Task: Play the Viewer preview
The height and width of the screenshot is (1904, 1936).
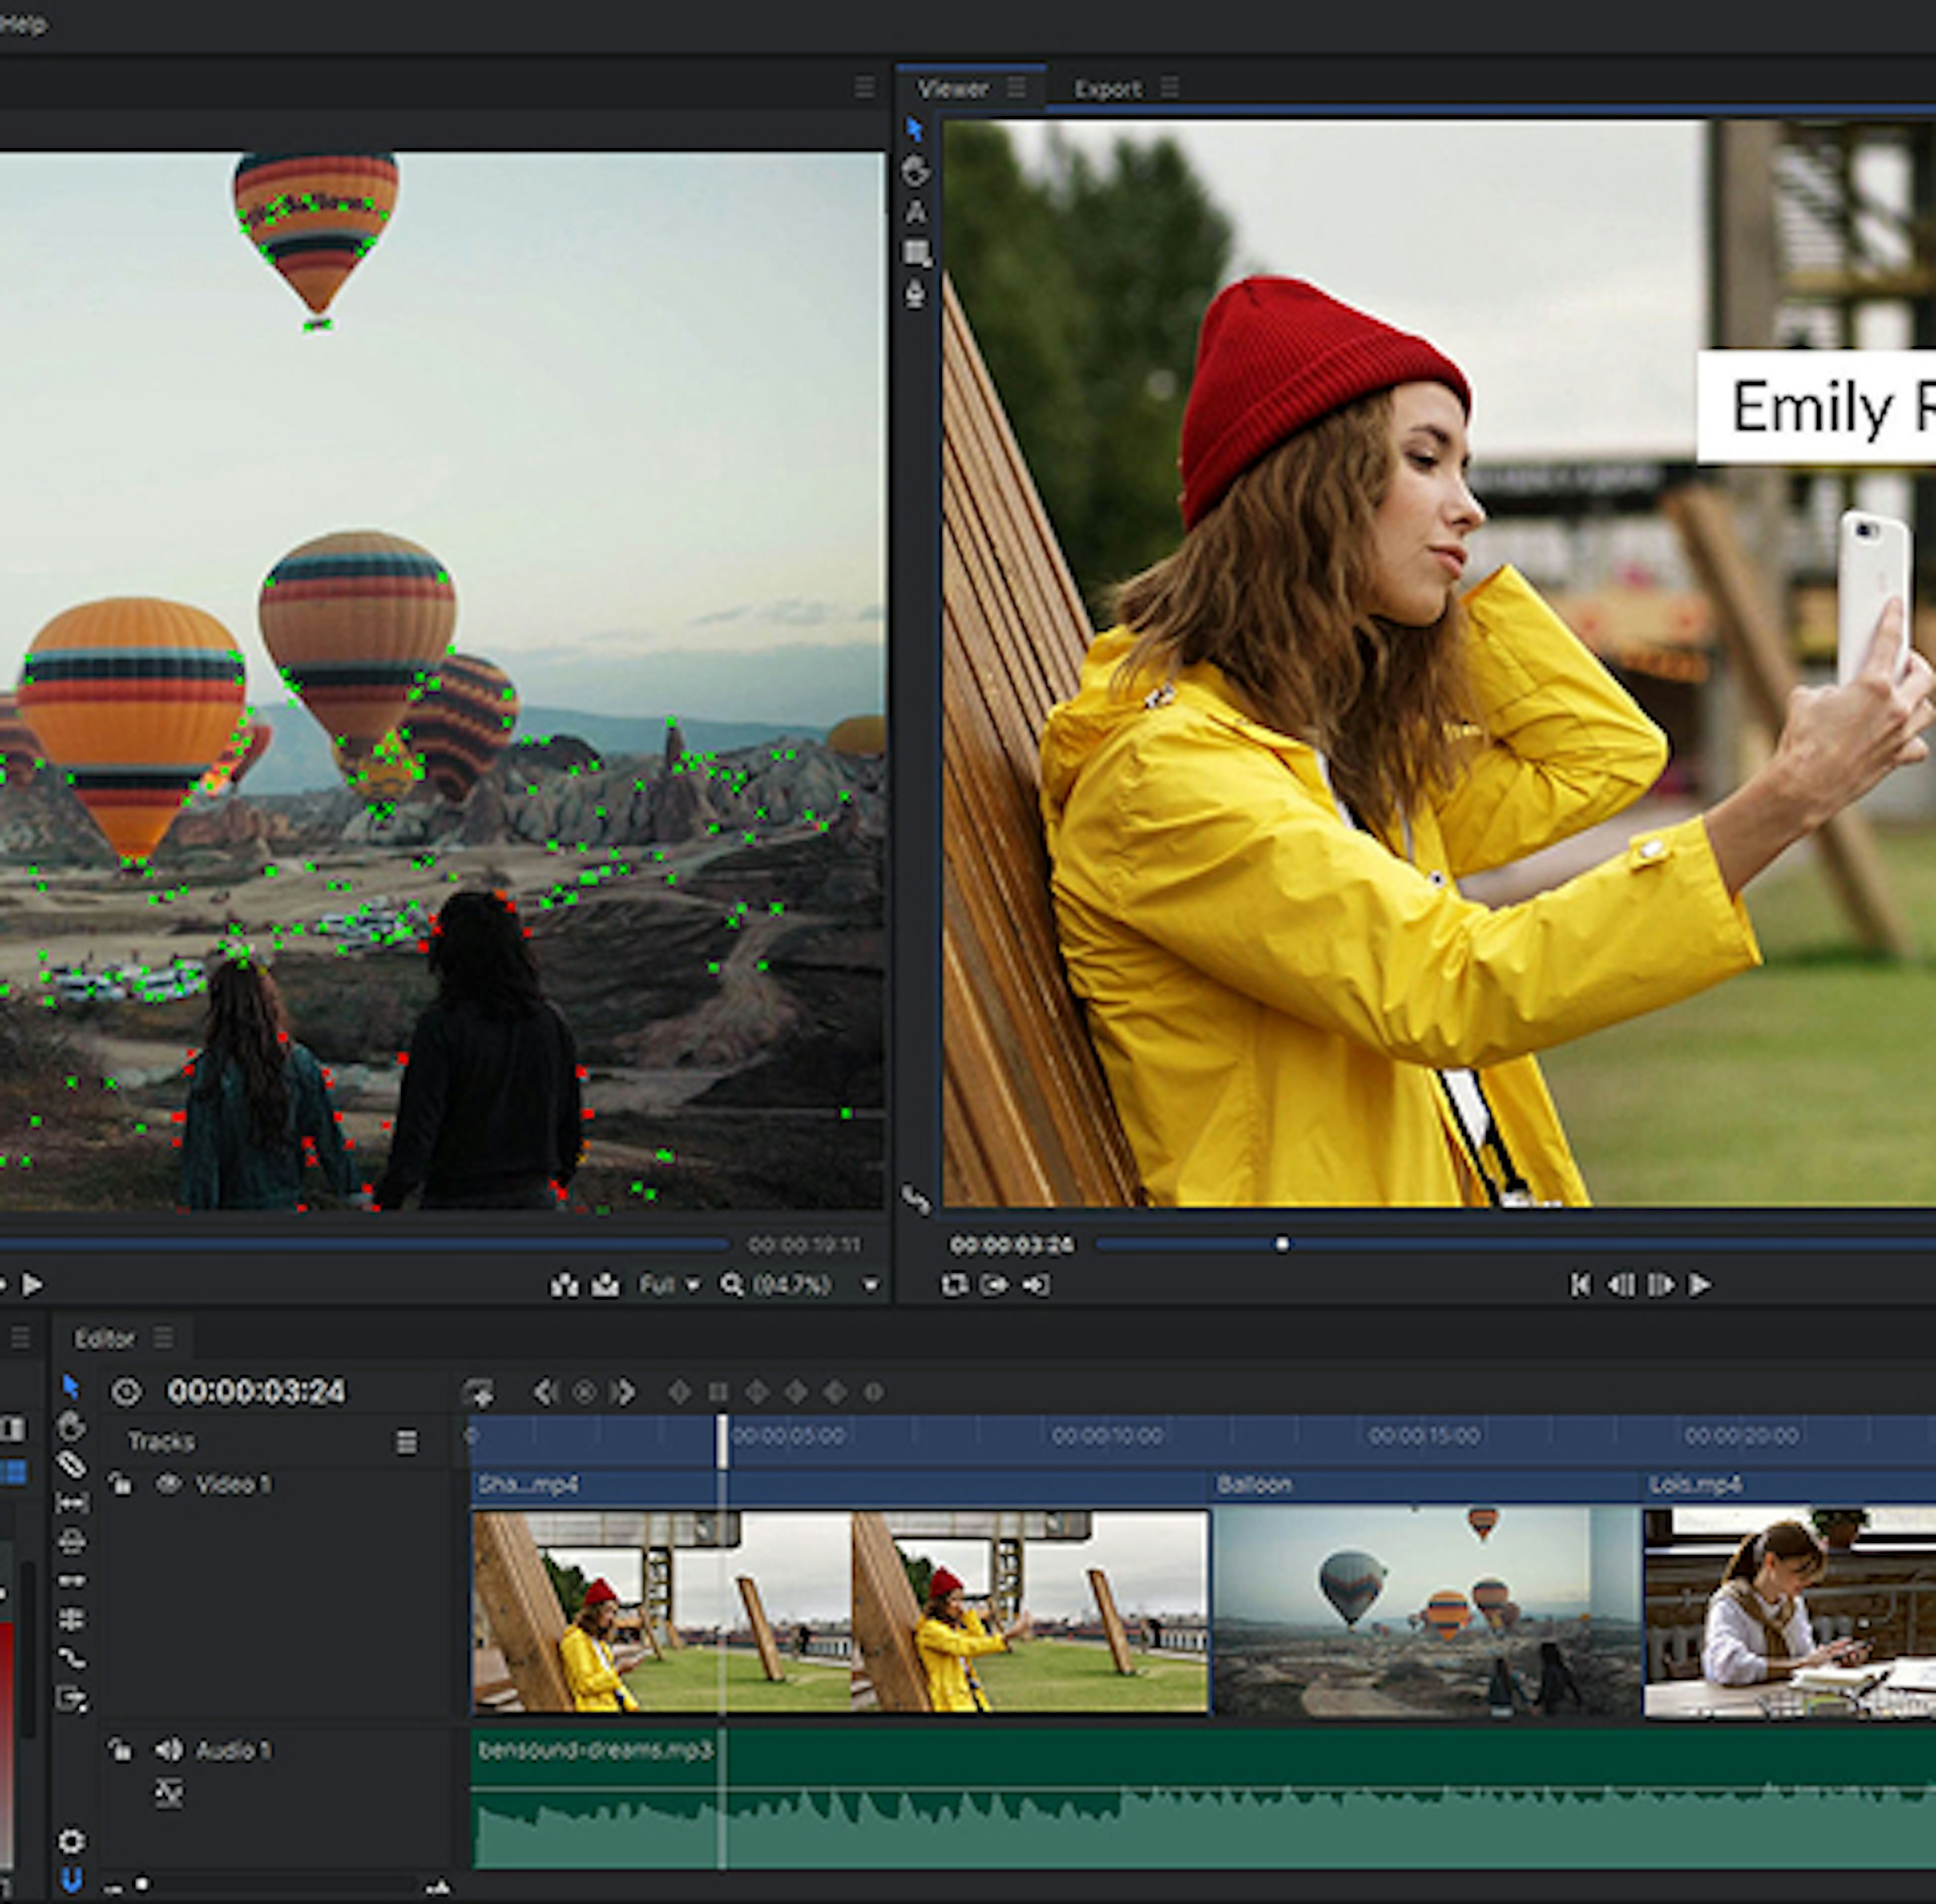Action: [1700, 1284]
